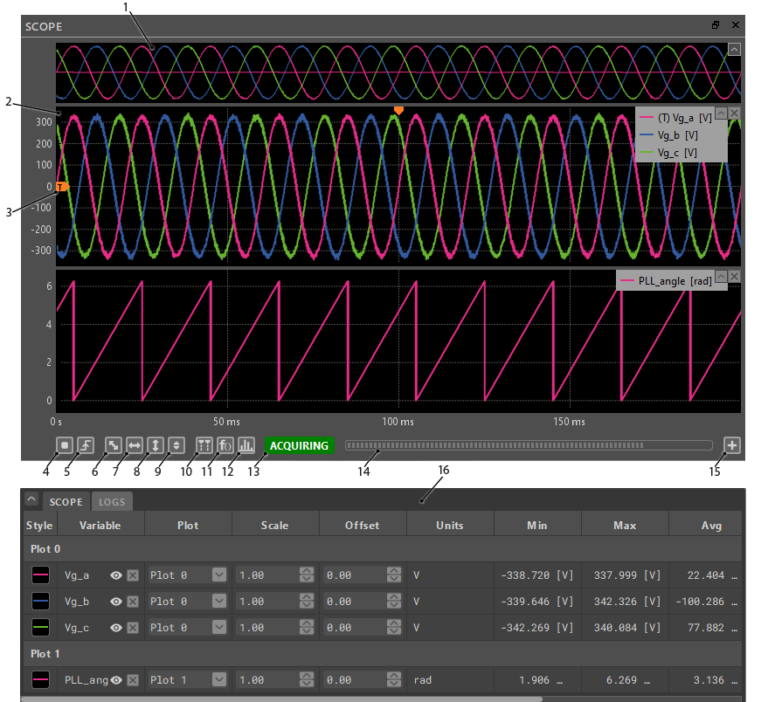Open the Vg_a style color swatch
The image size is (768, 702).
pyautogui.click(x=41, y=575)
